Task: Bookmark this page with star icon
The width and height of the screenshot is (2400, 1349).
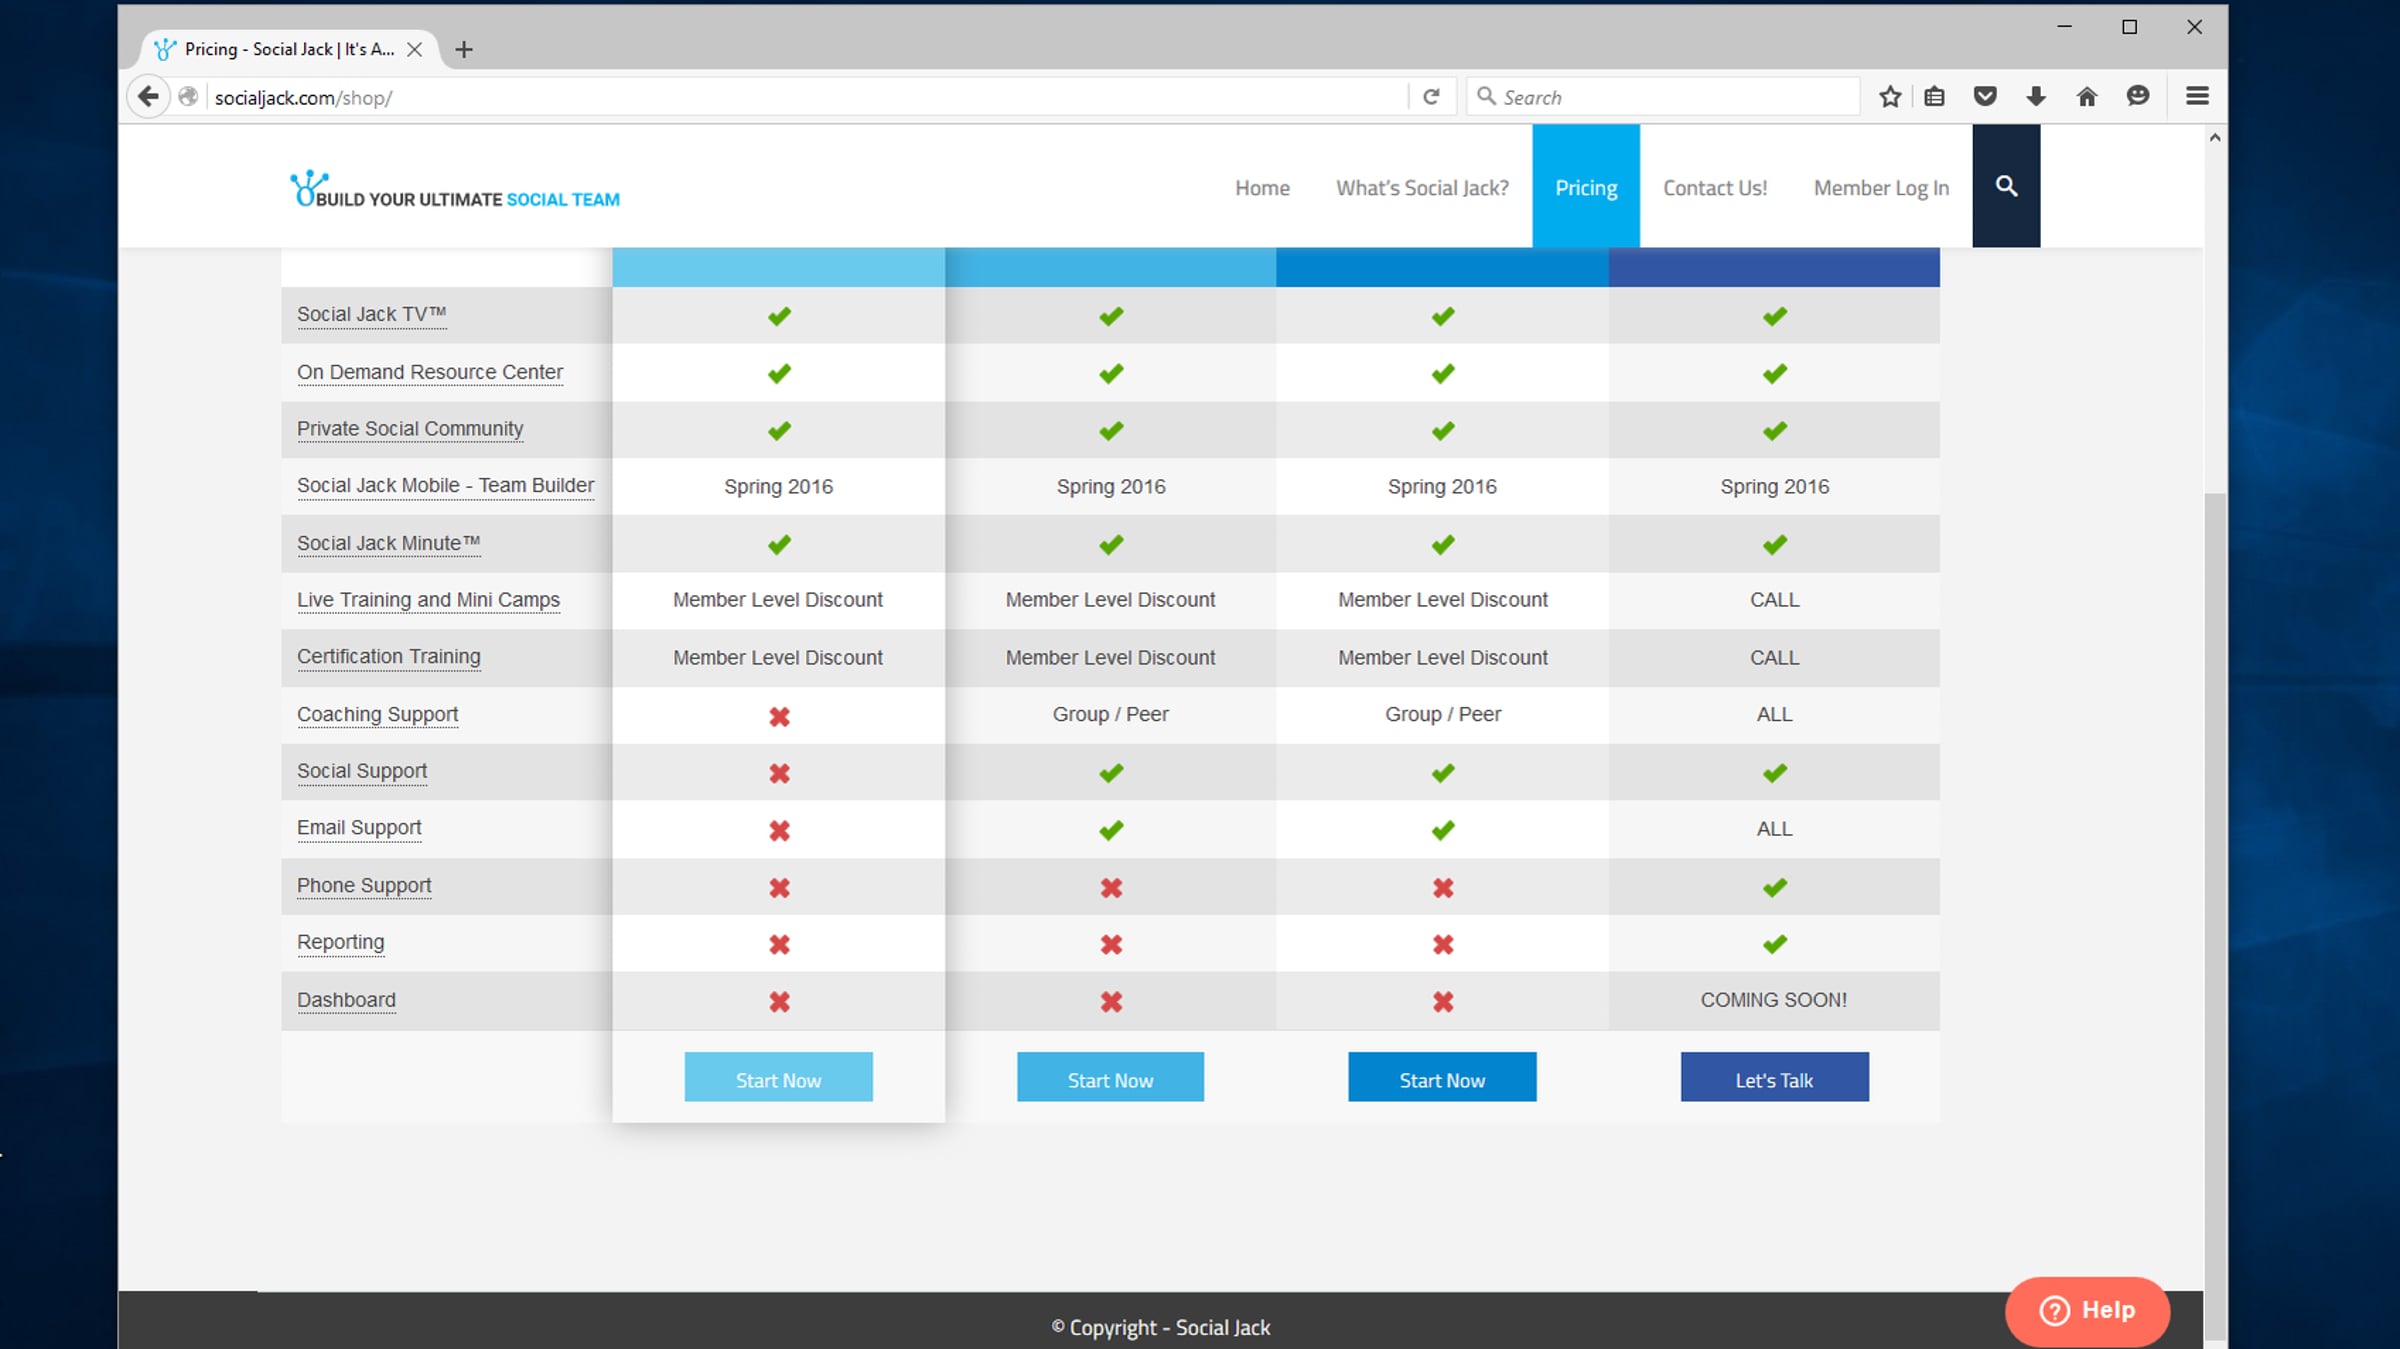Action: point(1889,97)
